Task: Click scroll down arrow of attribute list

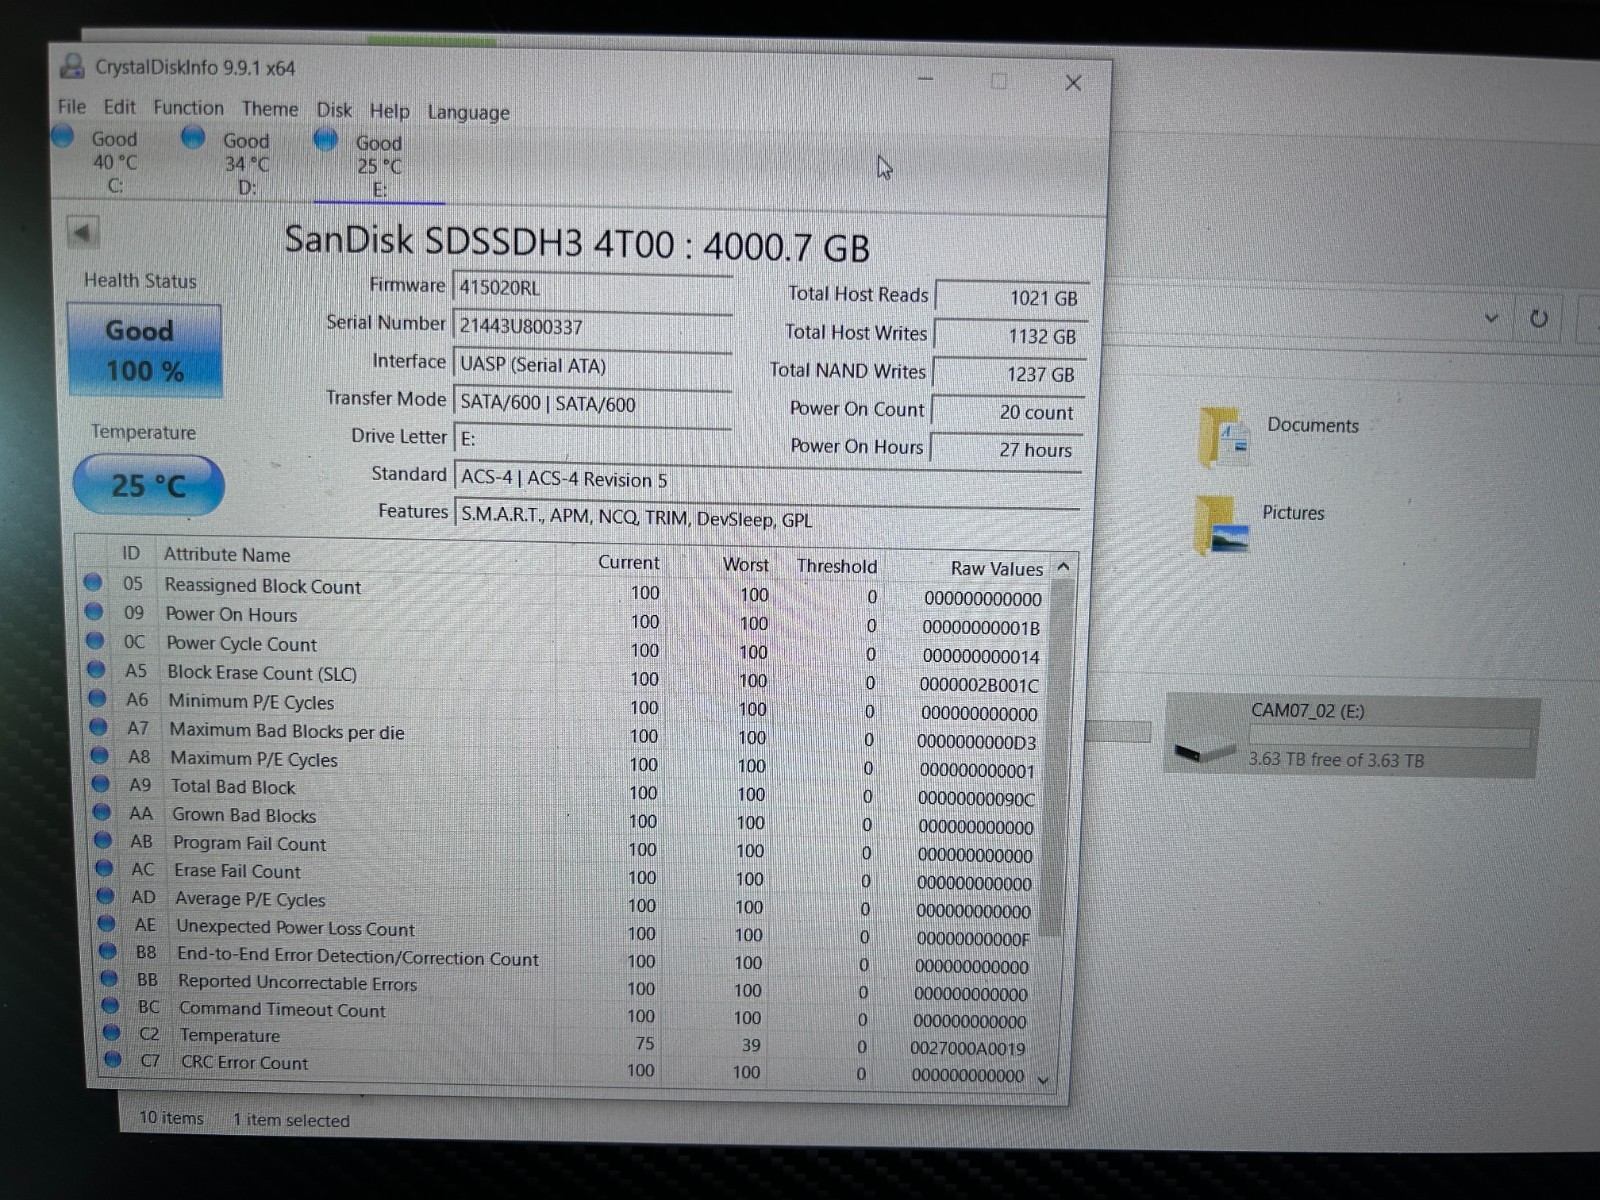Action: coord(1044,1080)
